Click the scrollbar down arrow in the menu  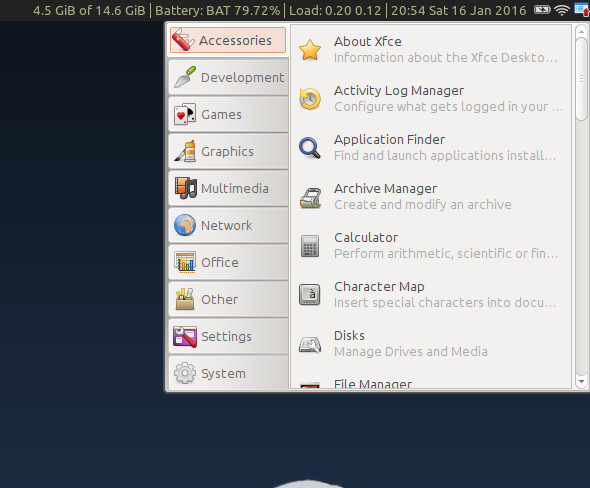(581, 382)
